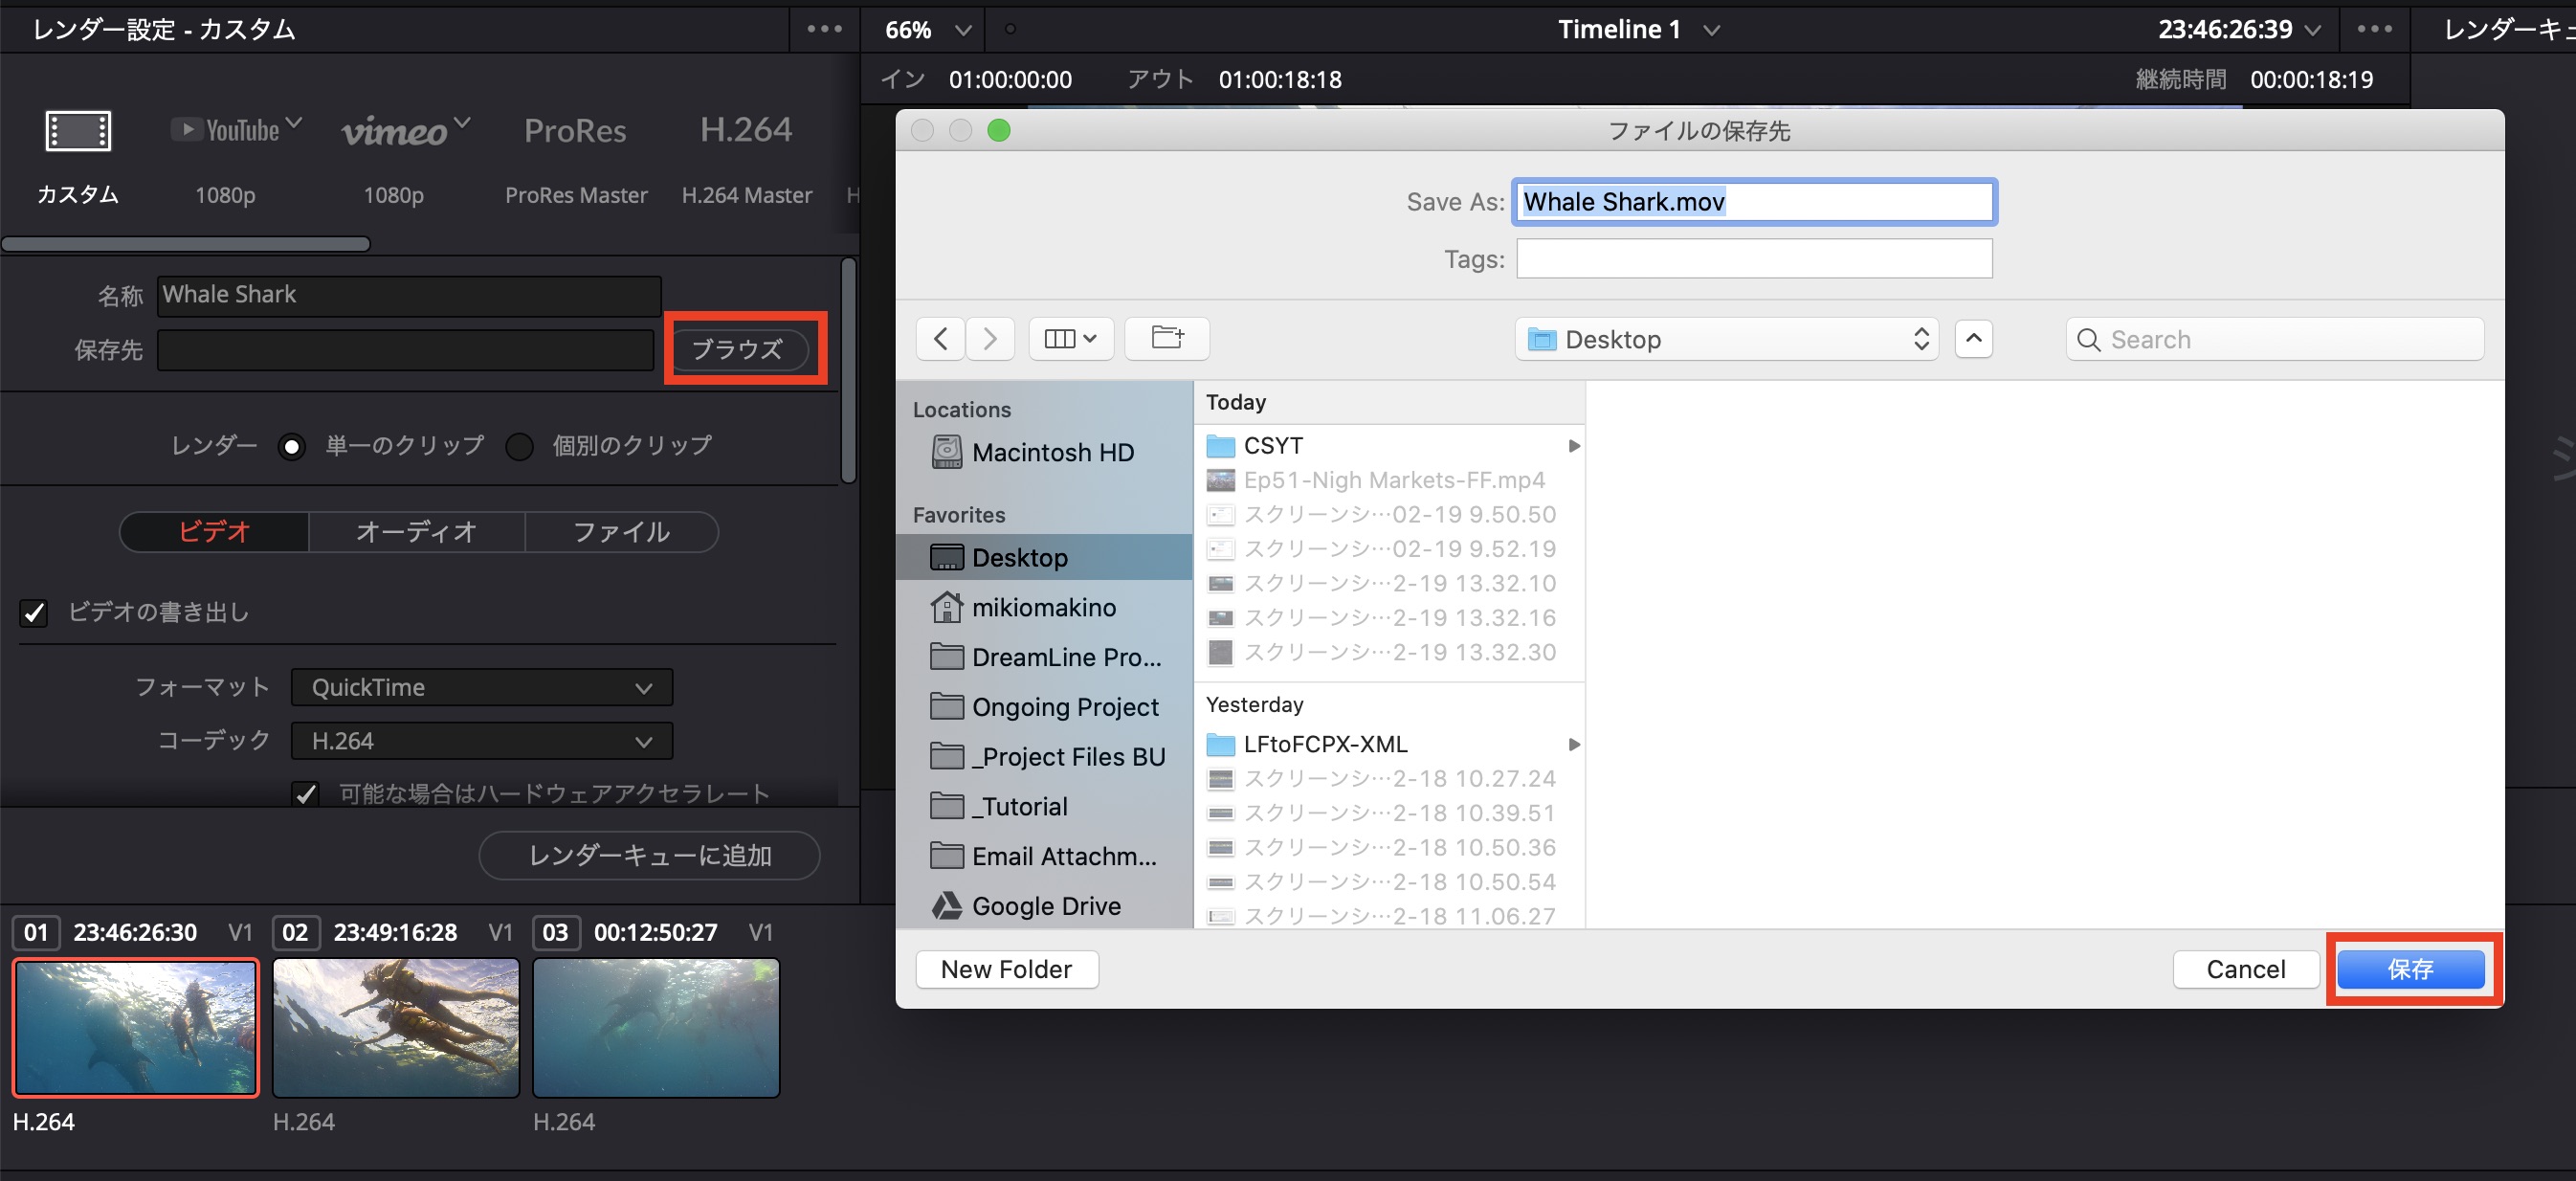This screenshot has height=1181, width=2576.
Task: Select the second clip thumbnail
Action: tap(396, 1027)
